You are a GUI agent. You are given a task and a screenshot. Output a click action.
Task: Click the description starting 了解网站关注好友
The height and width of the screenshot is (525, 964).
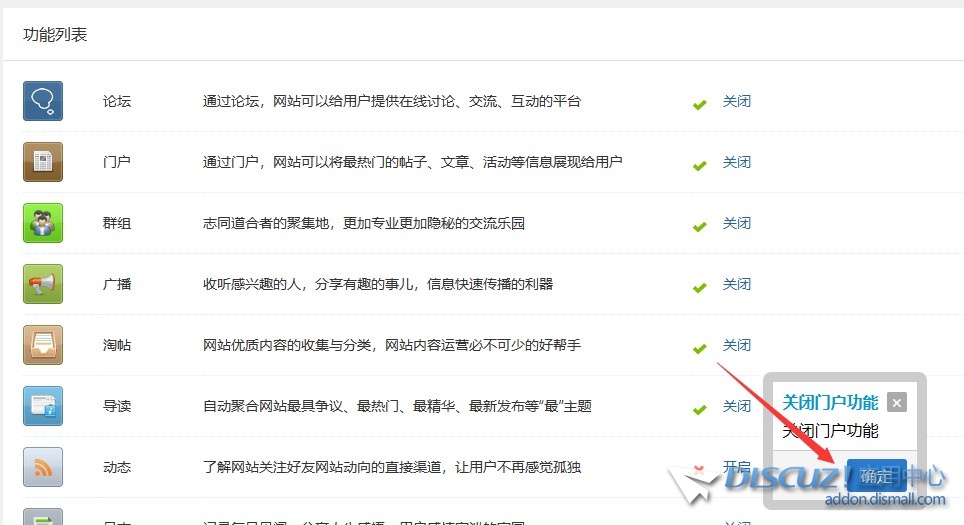pyautogui.click(x=392, y=467)
